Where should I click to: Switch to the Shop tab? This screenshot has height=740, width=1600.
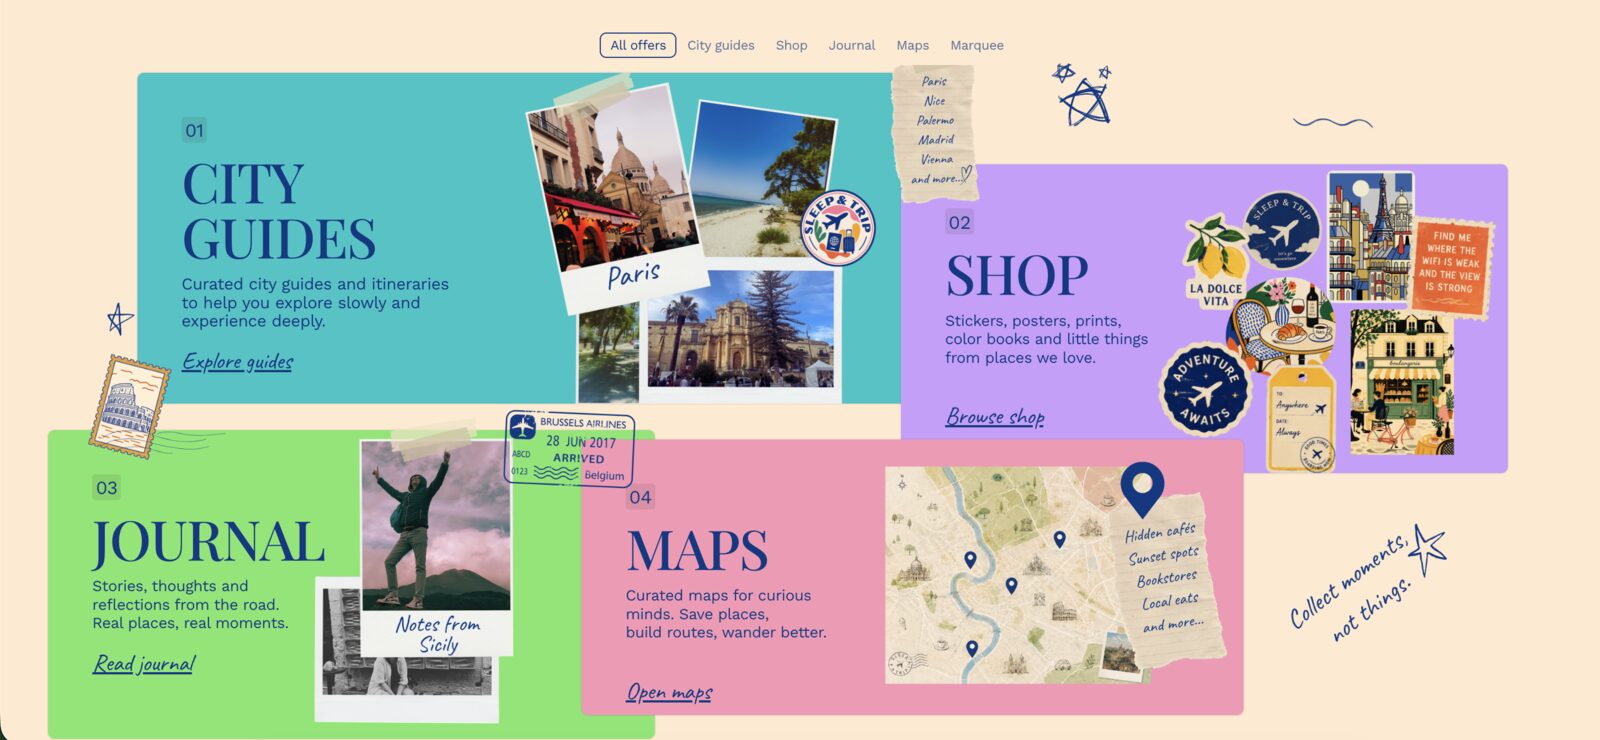coord(791,45)
